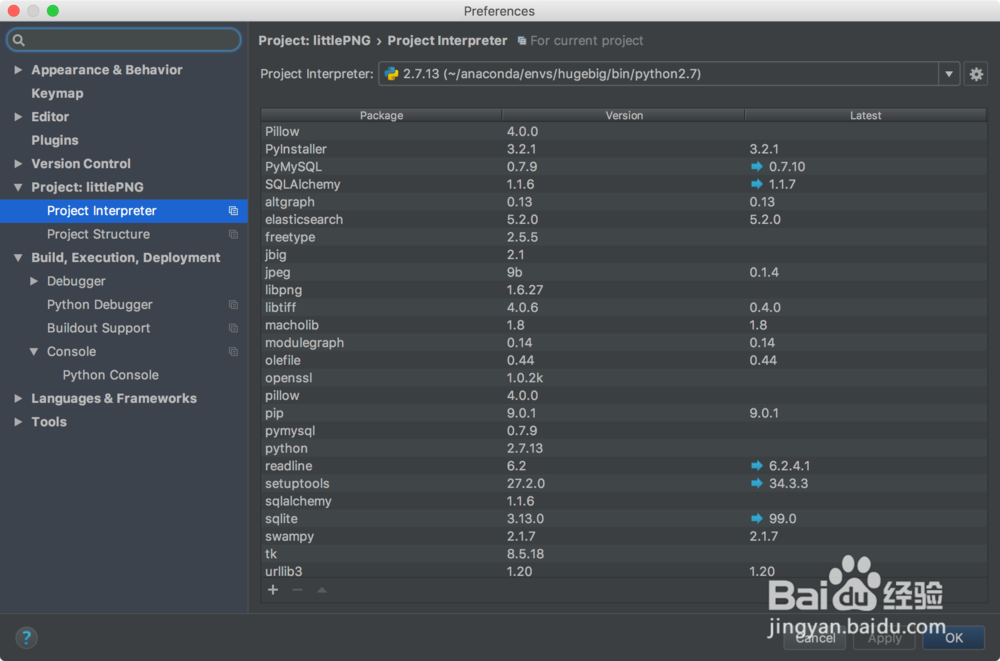The width and height of the screenshot is (1000, 661).
Task: Sort packages by the Version column header
Action: 624,115
